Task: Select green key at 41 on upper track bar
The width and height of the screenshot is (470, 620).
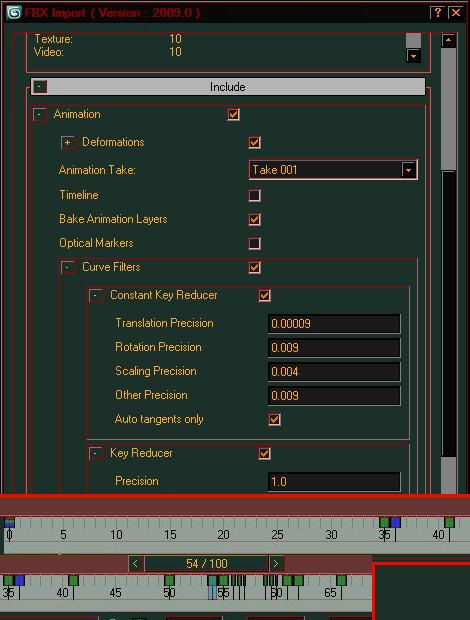Action: pyautogui.click(x=449, y=522)
